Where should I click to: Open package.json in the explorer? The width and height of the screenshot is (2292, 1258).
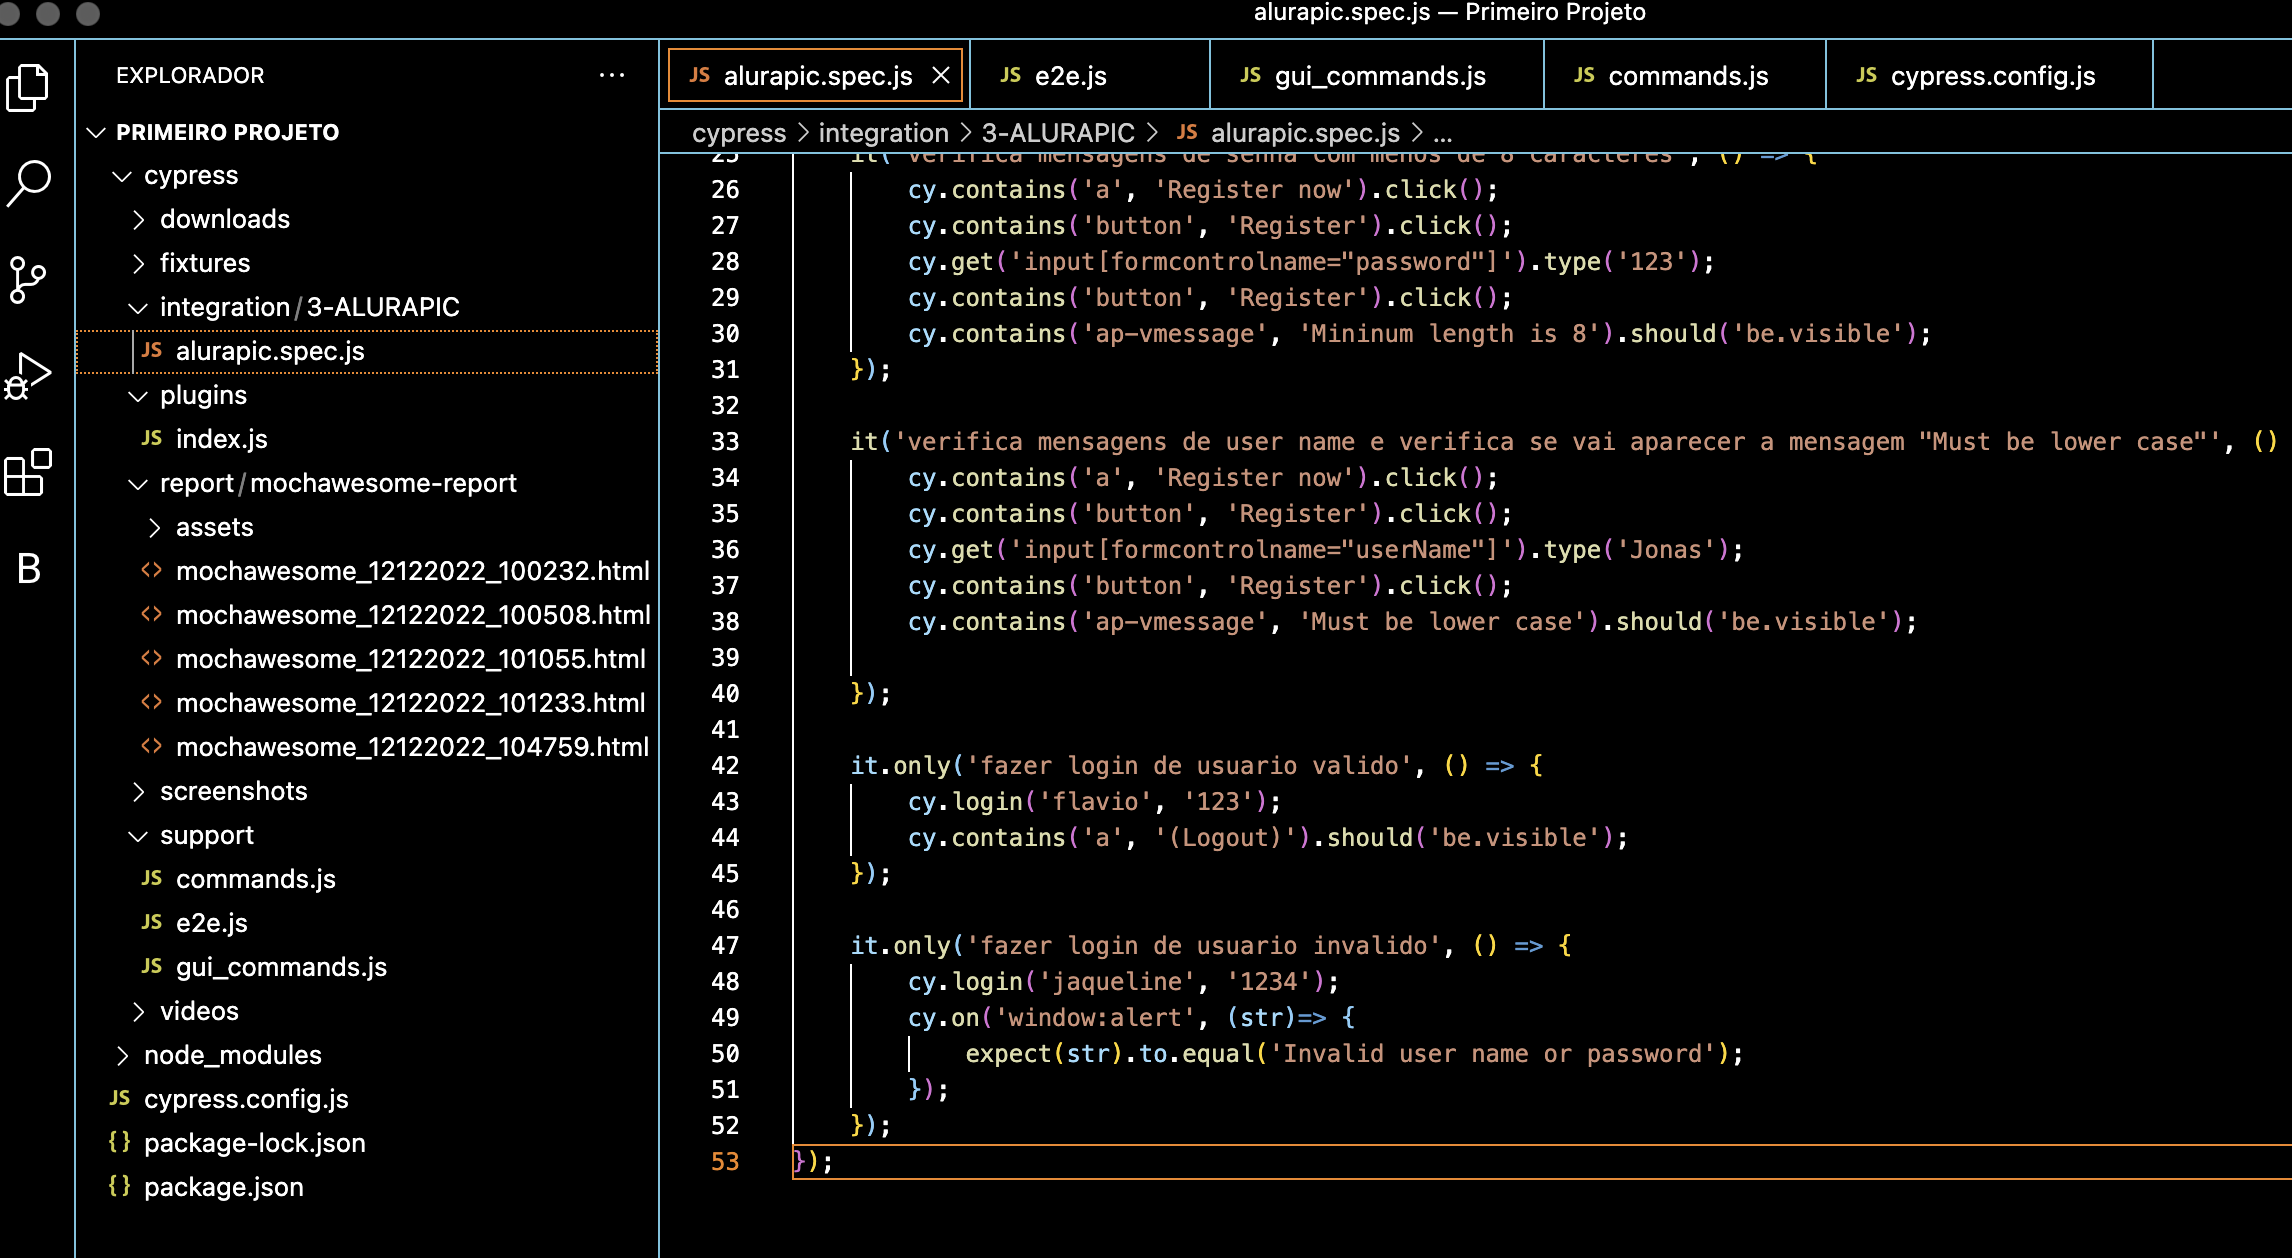pyautogui.click(x=223, y=1187)
